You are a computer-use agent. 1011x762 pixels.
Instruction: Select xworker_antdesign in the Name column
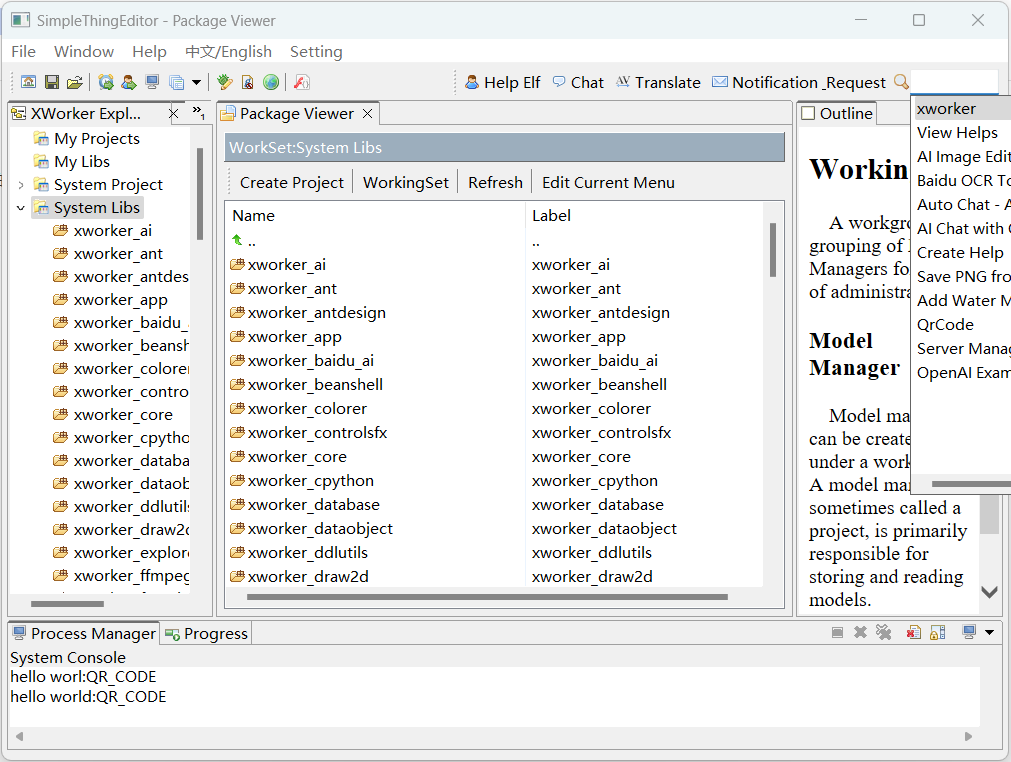317,313
